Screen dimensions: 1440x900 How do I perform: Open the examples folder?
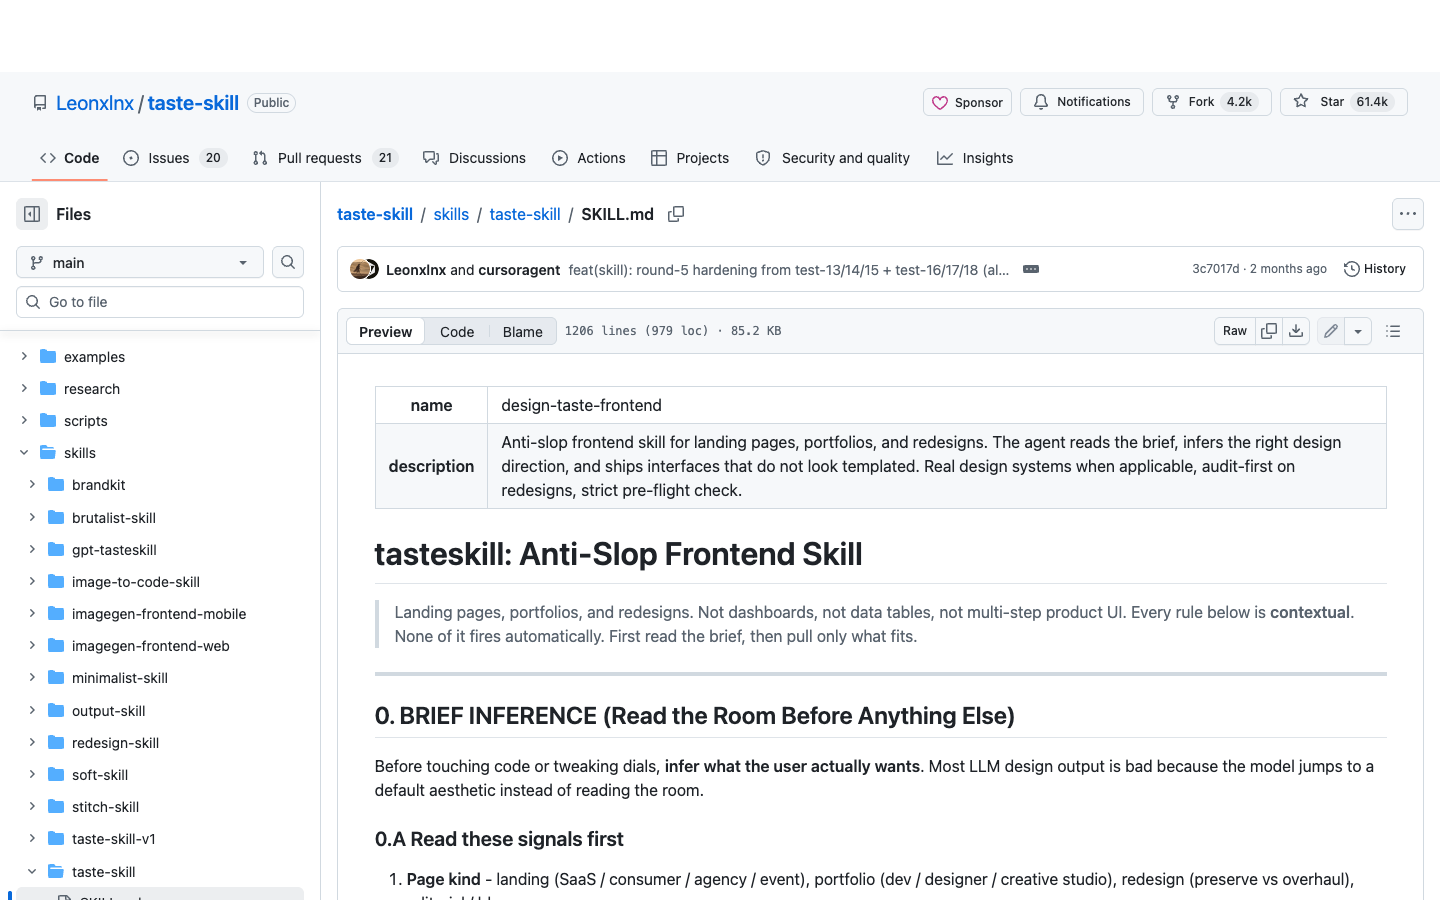pyautogui.click(x=94, y=357)
